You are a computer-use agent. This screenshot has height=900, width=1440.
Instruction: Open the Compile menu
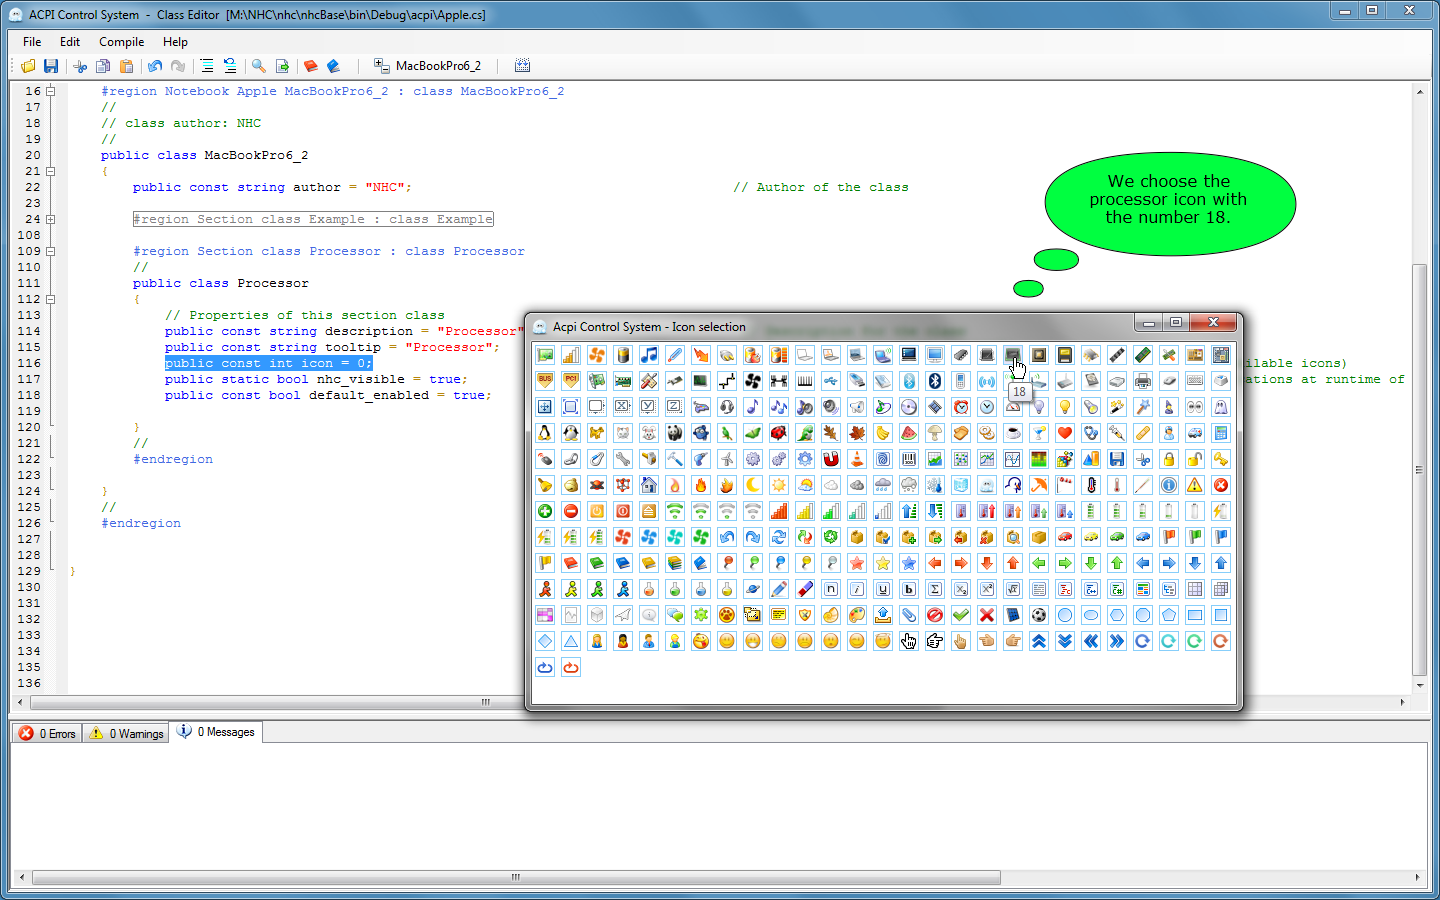click(121, 42)
